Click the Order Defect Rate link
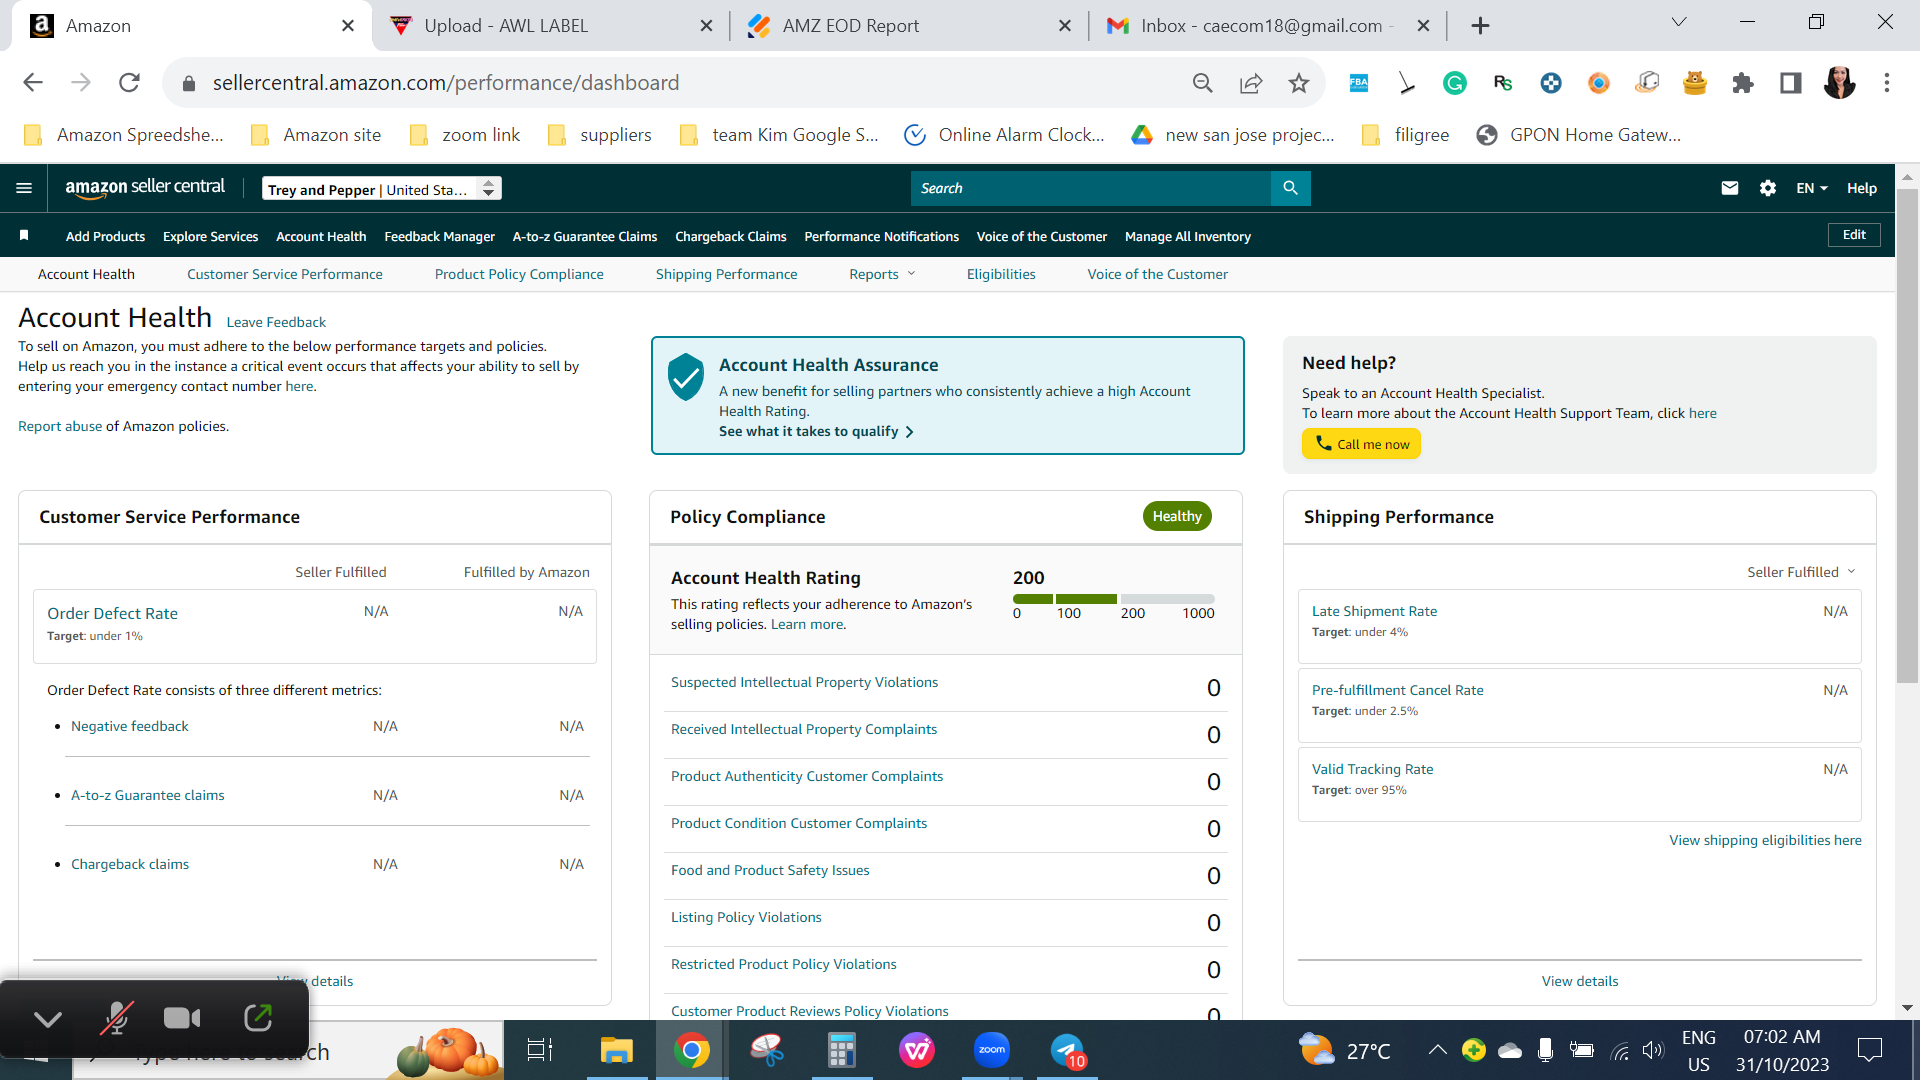The height and width of the screenshot is (1080, 1920). point(112,613)
